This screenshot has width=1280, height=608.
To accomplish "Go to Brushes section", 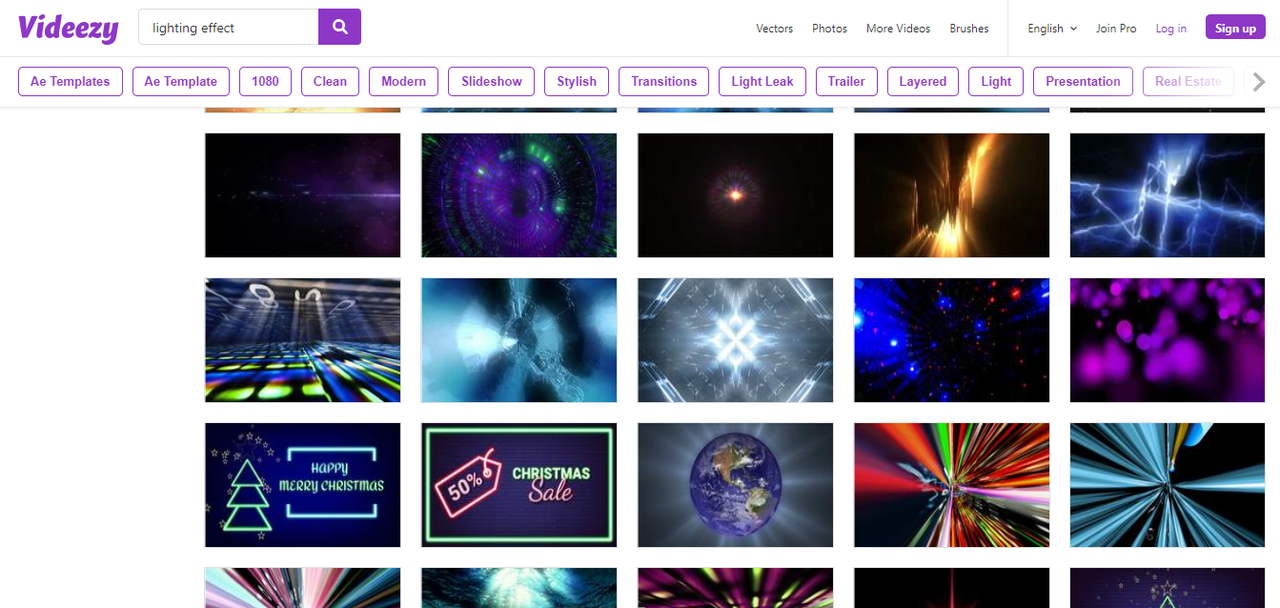I will [969, 28].
